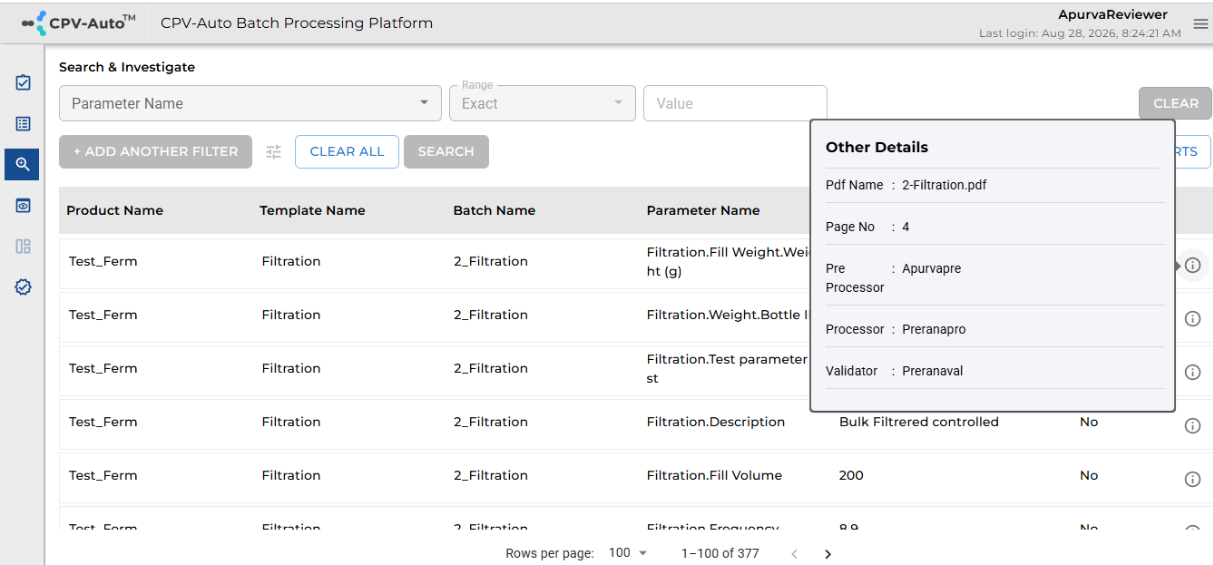Click the Other Details popup title
The height and width of the screenshot is (565, 1213).
coord(877,147)
